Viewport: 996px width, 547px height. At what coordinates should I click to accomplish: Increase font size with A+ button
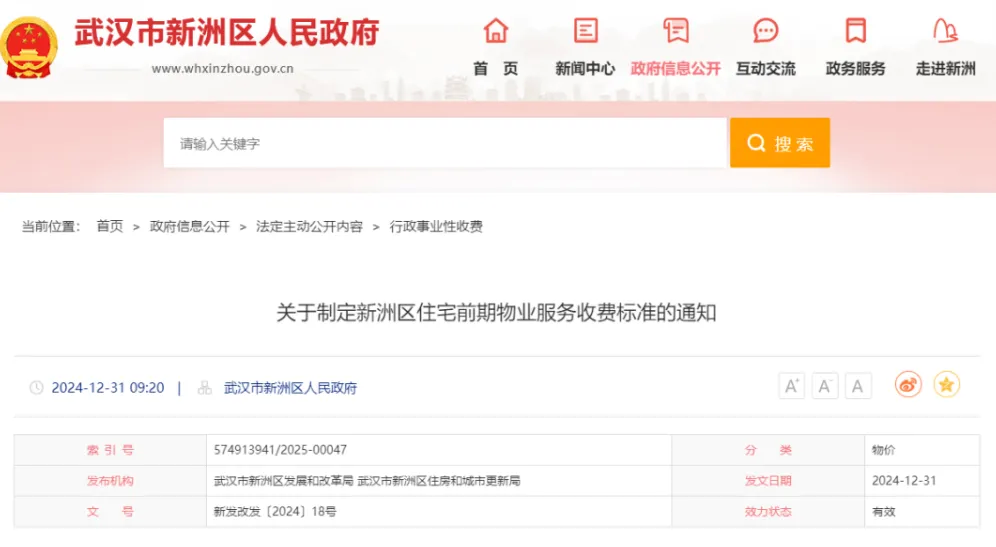[792, 386]
